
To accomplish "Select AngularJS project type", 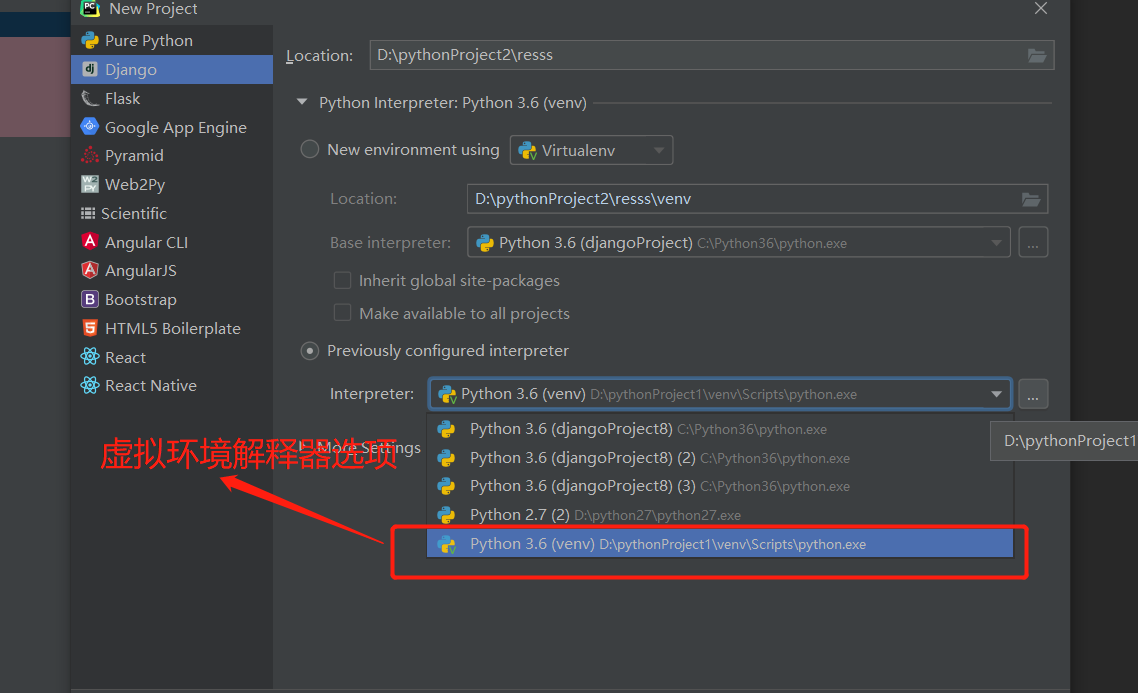I will click(x=172, y=271).
